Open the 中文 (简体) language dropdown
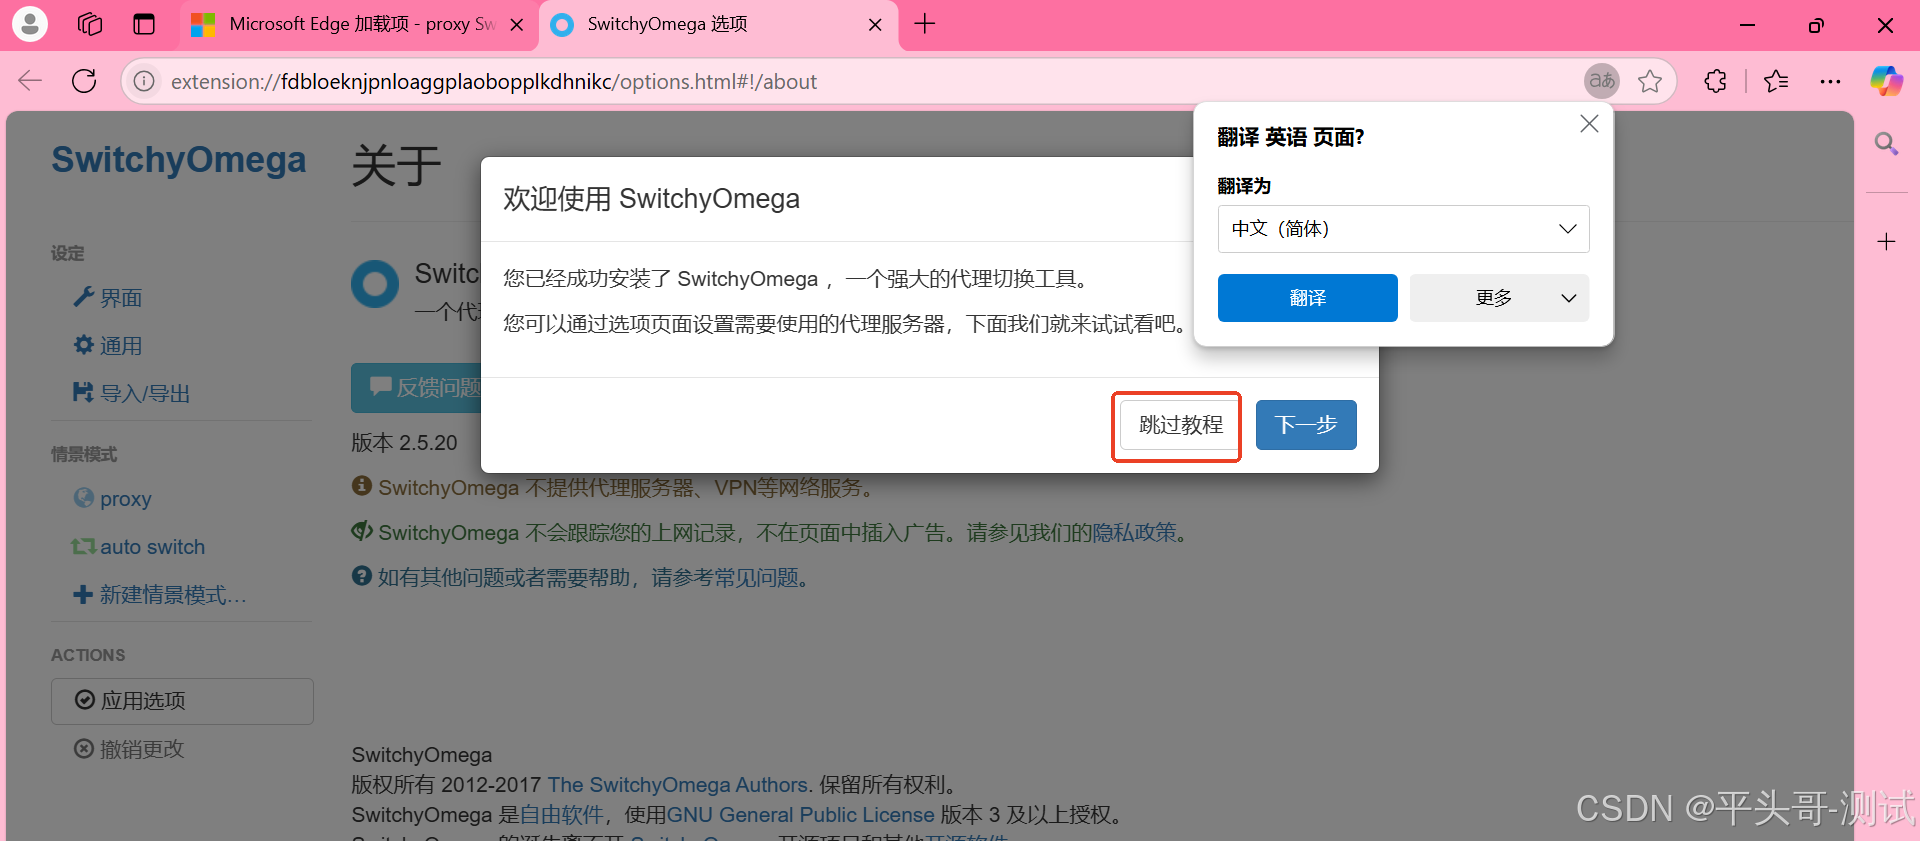1920x841 pixels. tap(1404, 229)
